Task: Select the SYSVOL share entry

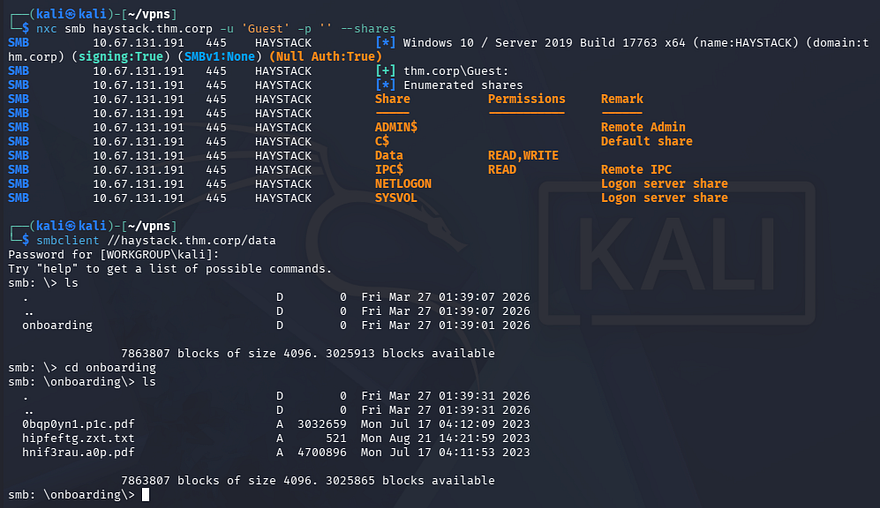Action: [396, 198]
